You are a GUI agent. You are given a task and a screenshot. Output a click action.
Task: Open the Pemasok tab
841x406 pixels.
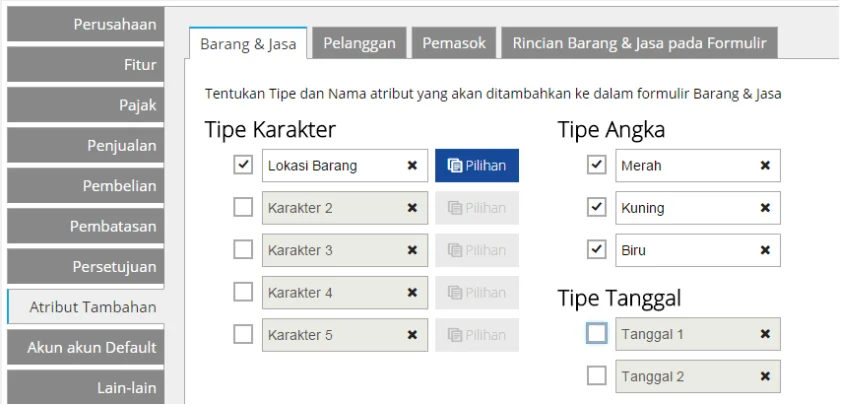tap(454, 43)
